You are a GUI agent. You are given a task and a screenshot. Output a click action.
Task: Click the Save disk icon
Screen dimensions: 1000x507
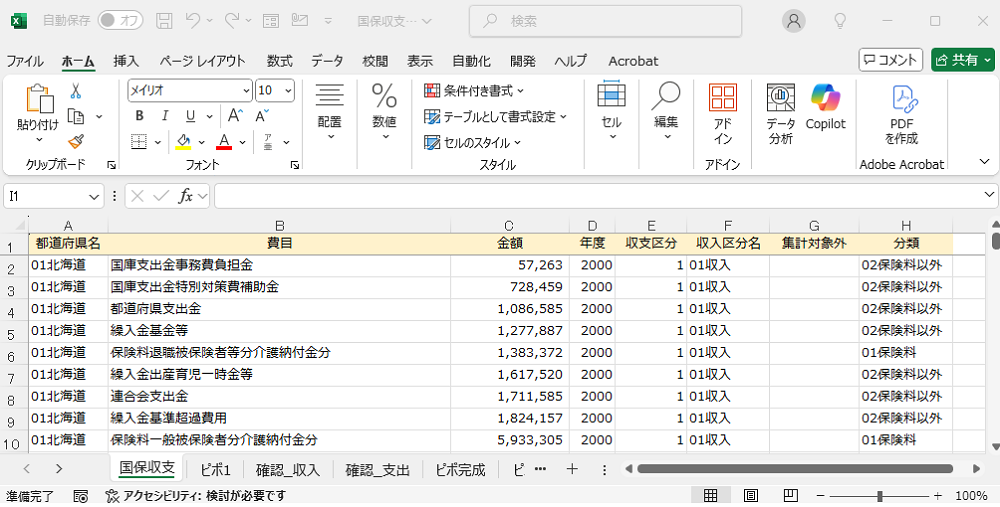(165, 20)
